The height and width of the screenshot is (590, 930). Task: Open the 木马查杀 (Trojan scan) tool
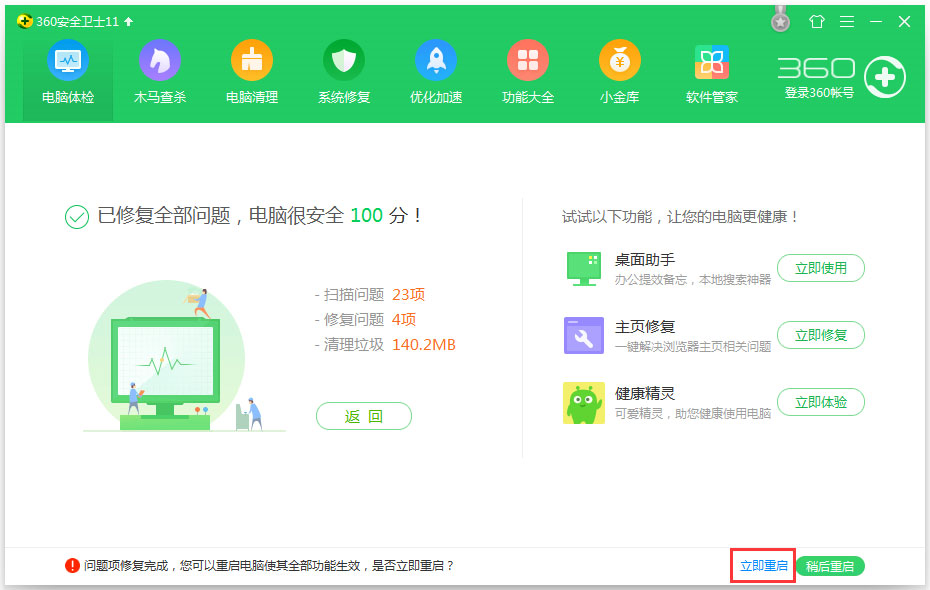click(159, 70)
